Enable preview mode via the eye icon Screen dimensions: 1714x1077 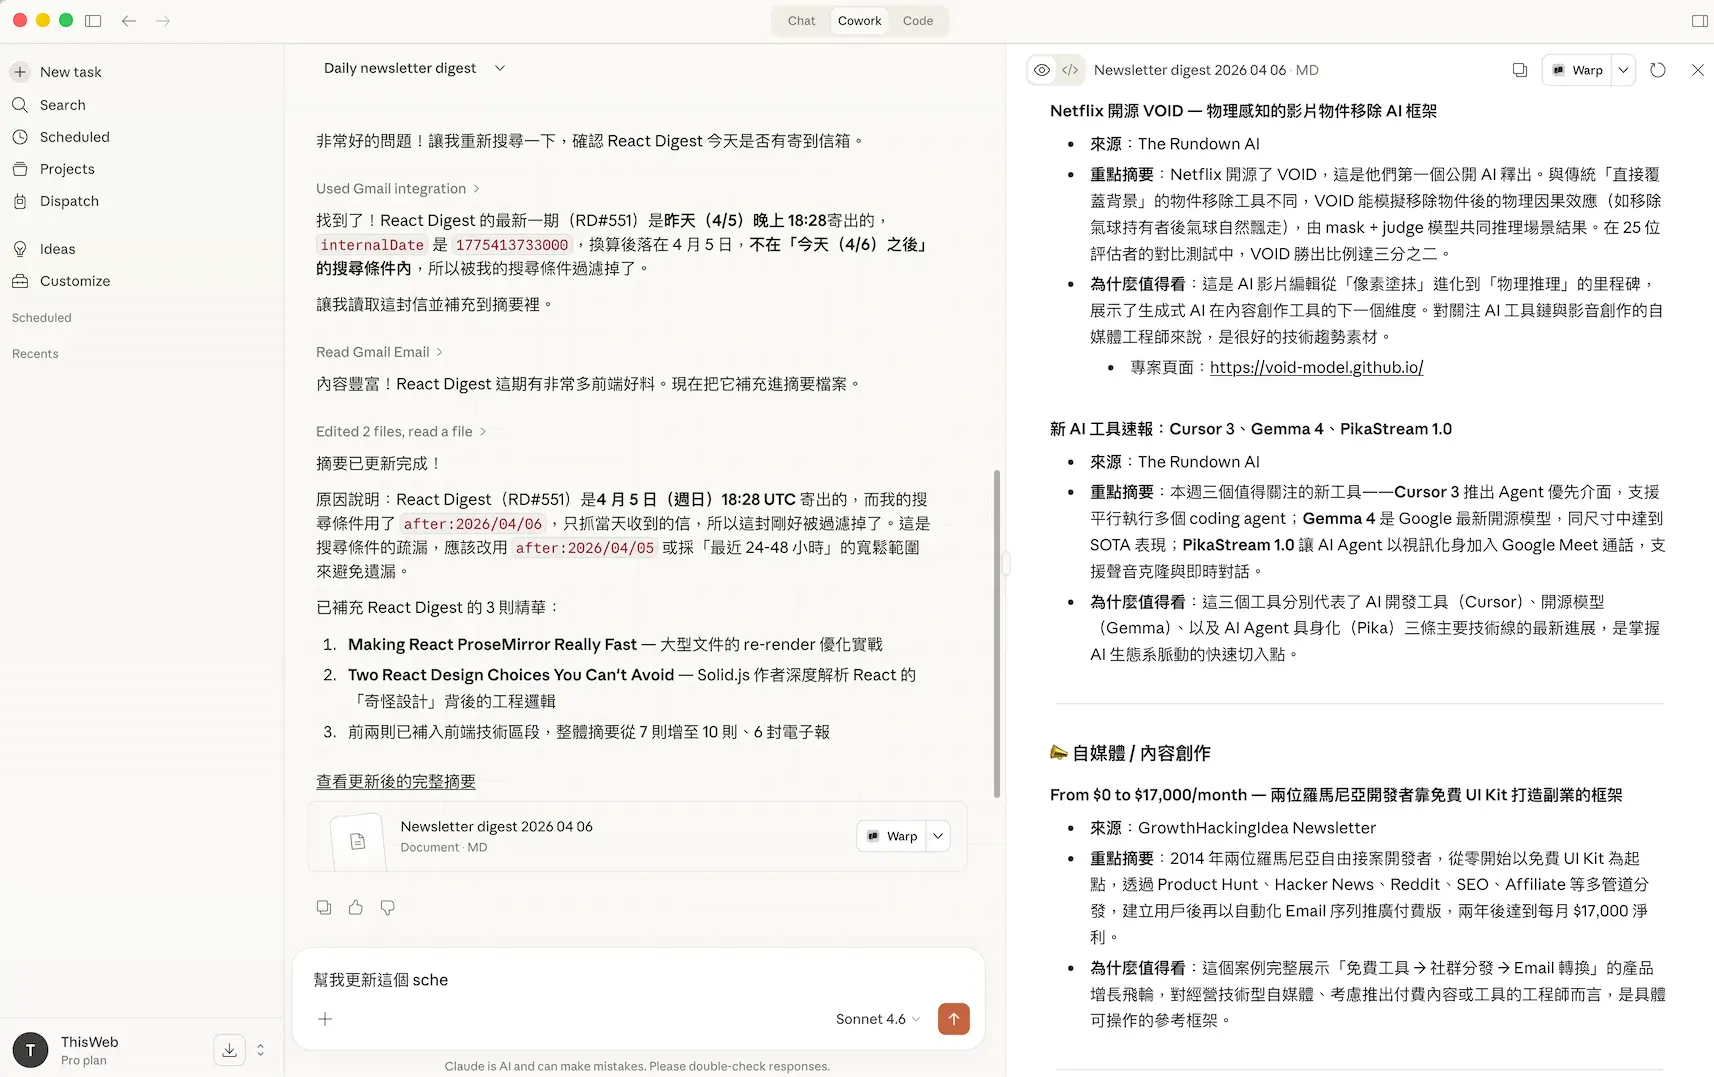coord(1042,69)
